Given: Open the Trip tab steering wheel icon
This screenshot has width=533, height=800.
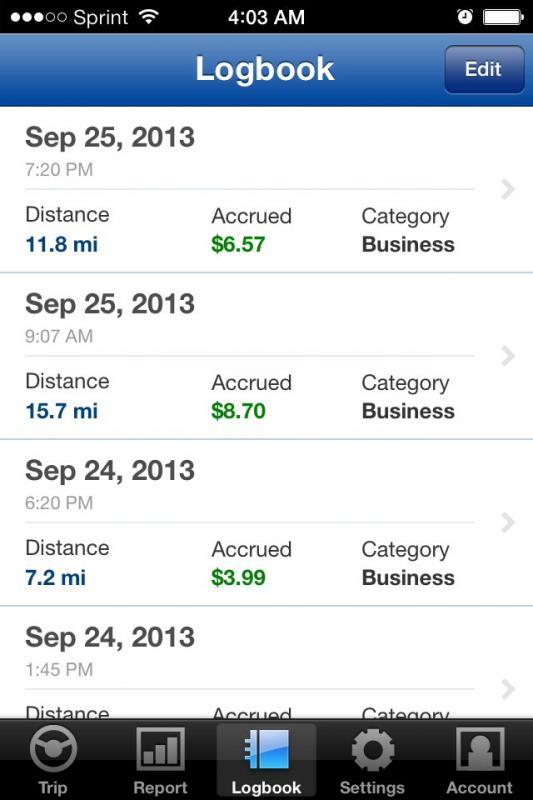Looking at the screenshot, I should [53, 749].
